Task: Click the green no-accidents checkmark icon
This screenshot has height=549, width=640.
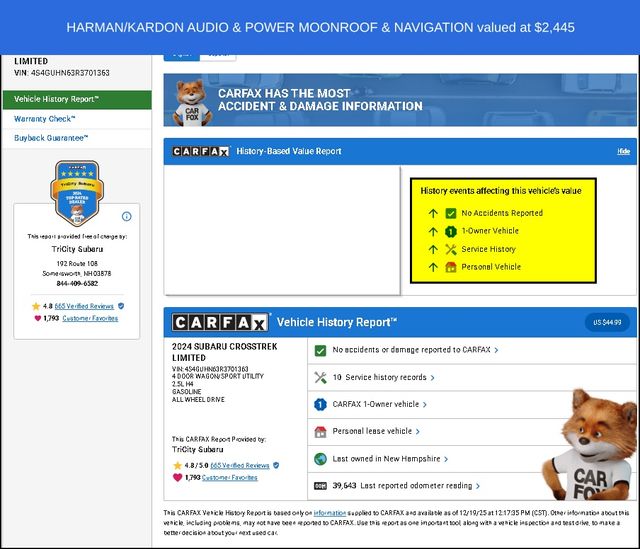Action: click(320, 351)
